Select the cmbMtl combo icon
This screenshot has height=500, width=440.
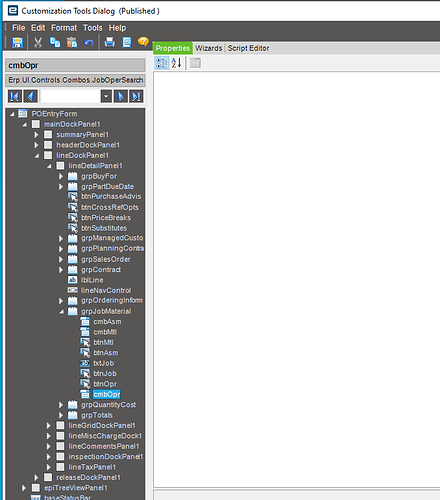[x=85, y=332]
